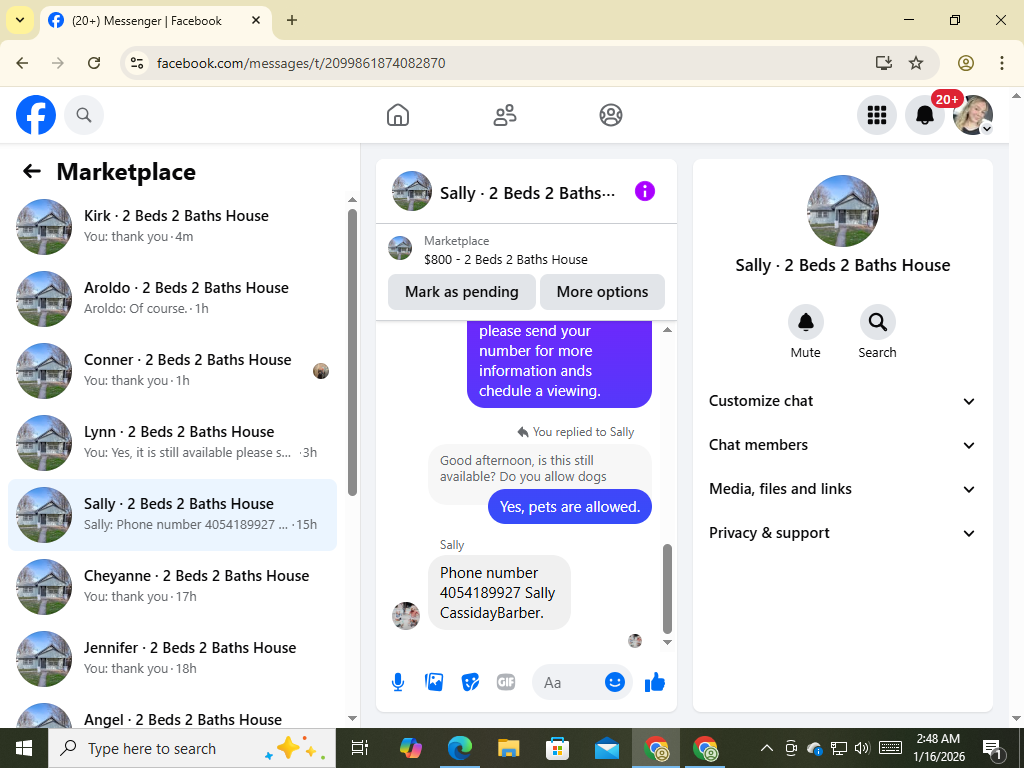Open account profile picture menu
The height and width of the screenshot is (768, 1024).
(x=973, y=115)
